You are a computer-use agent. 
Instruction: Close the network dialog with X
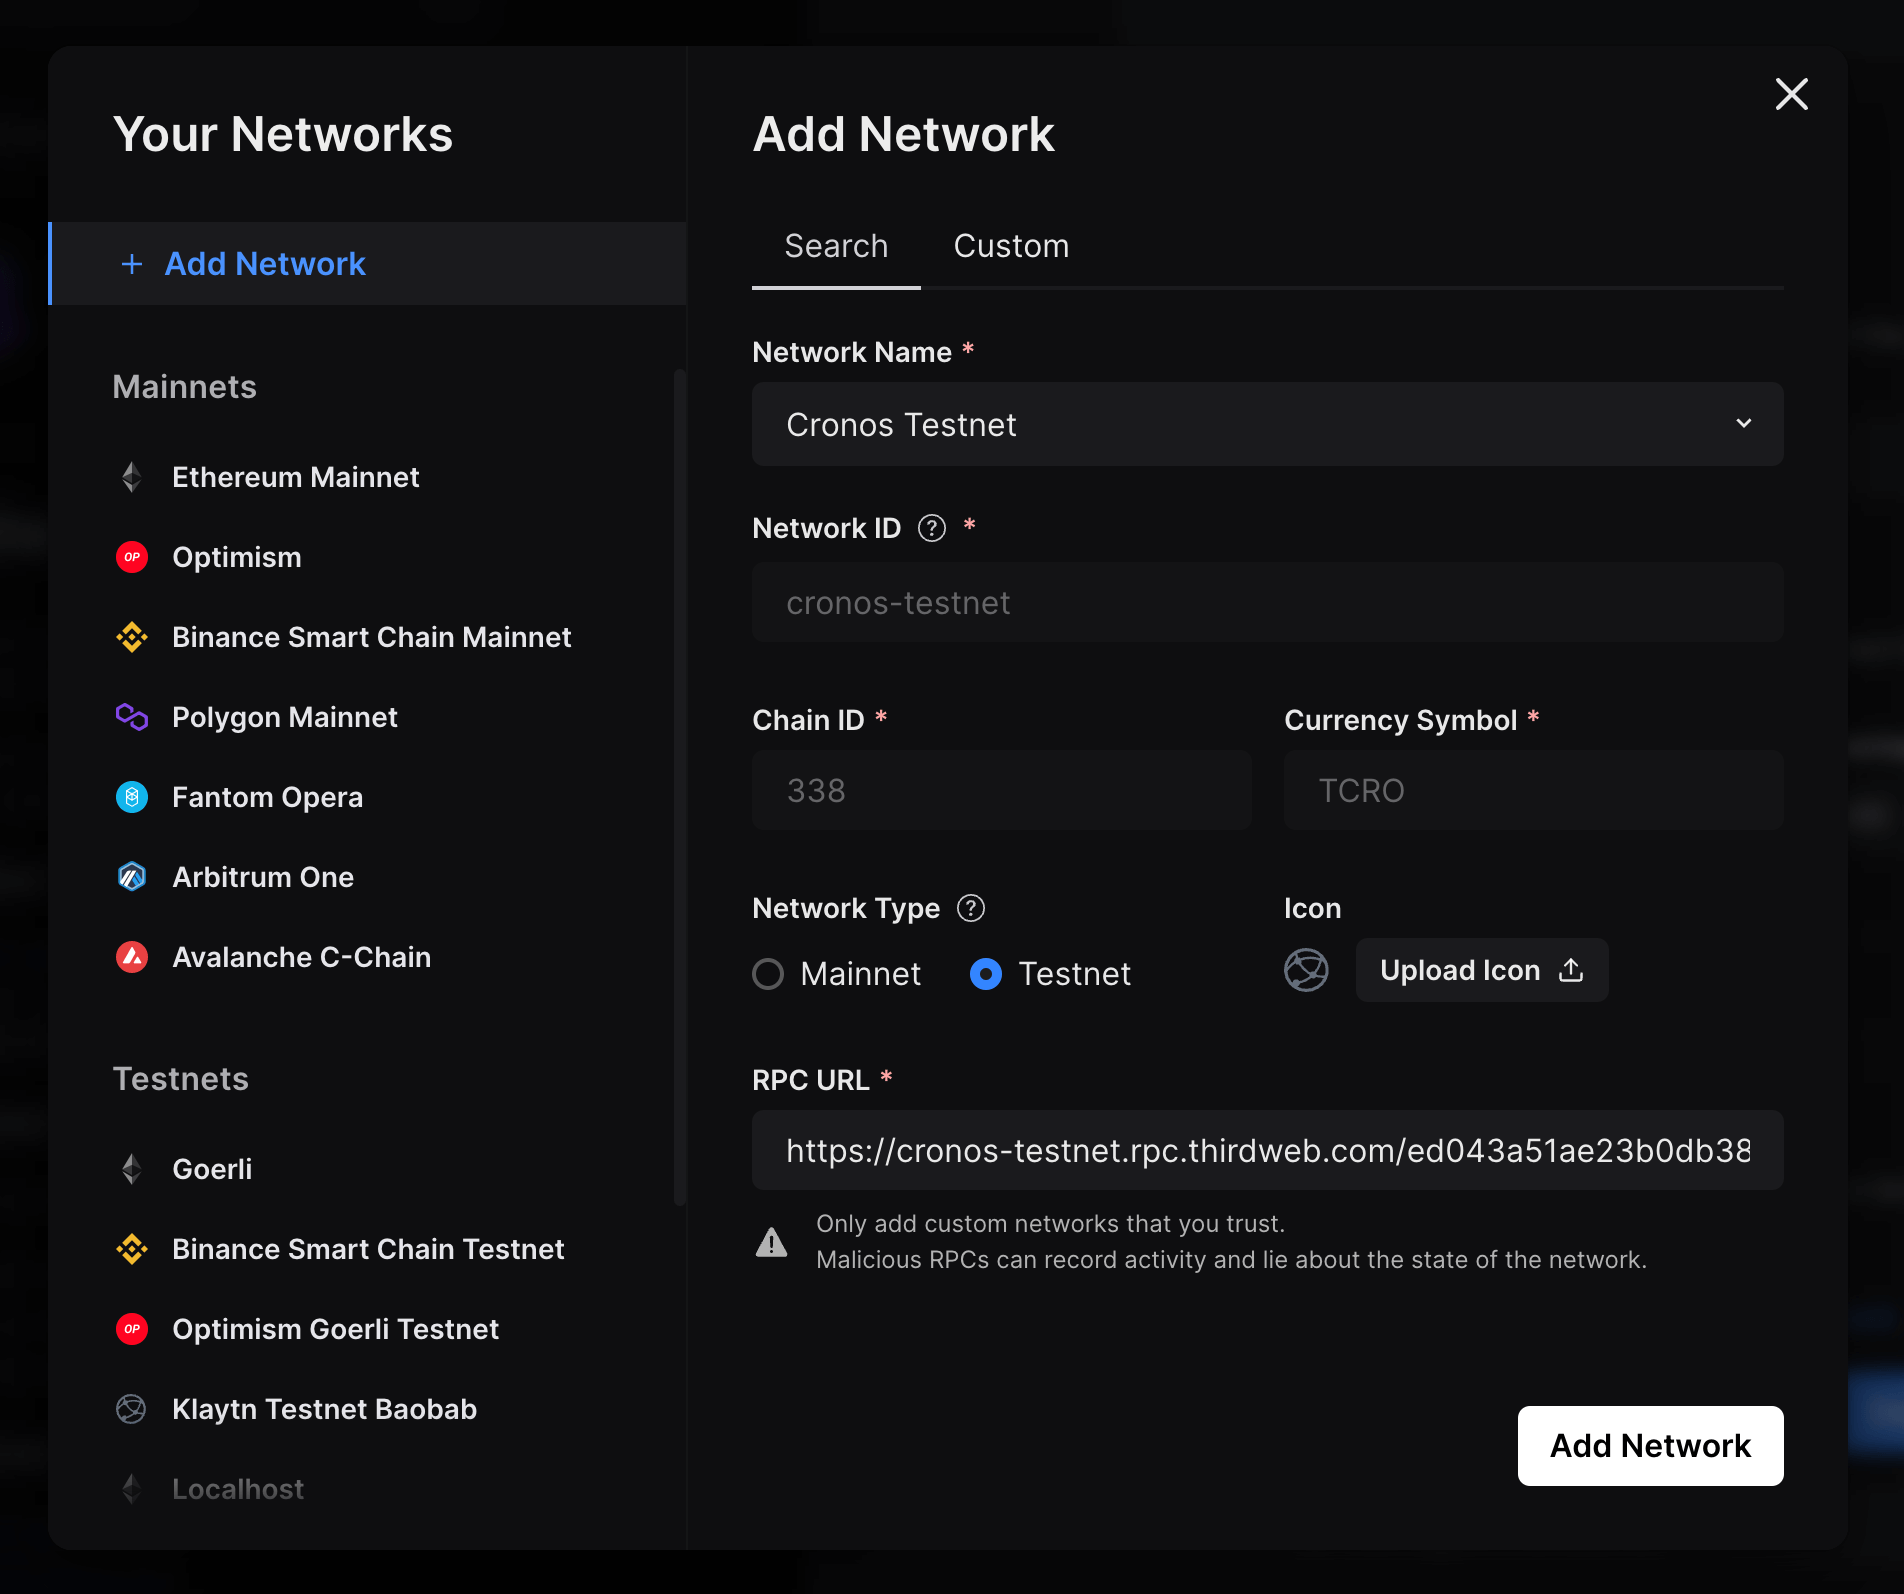[x=1792, y=94]
